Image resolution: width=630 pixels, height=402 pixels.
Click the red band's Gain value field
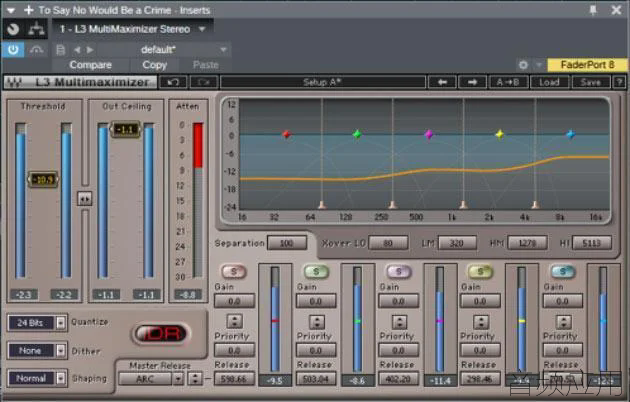[x=234, y=301]
